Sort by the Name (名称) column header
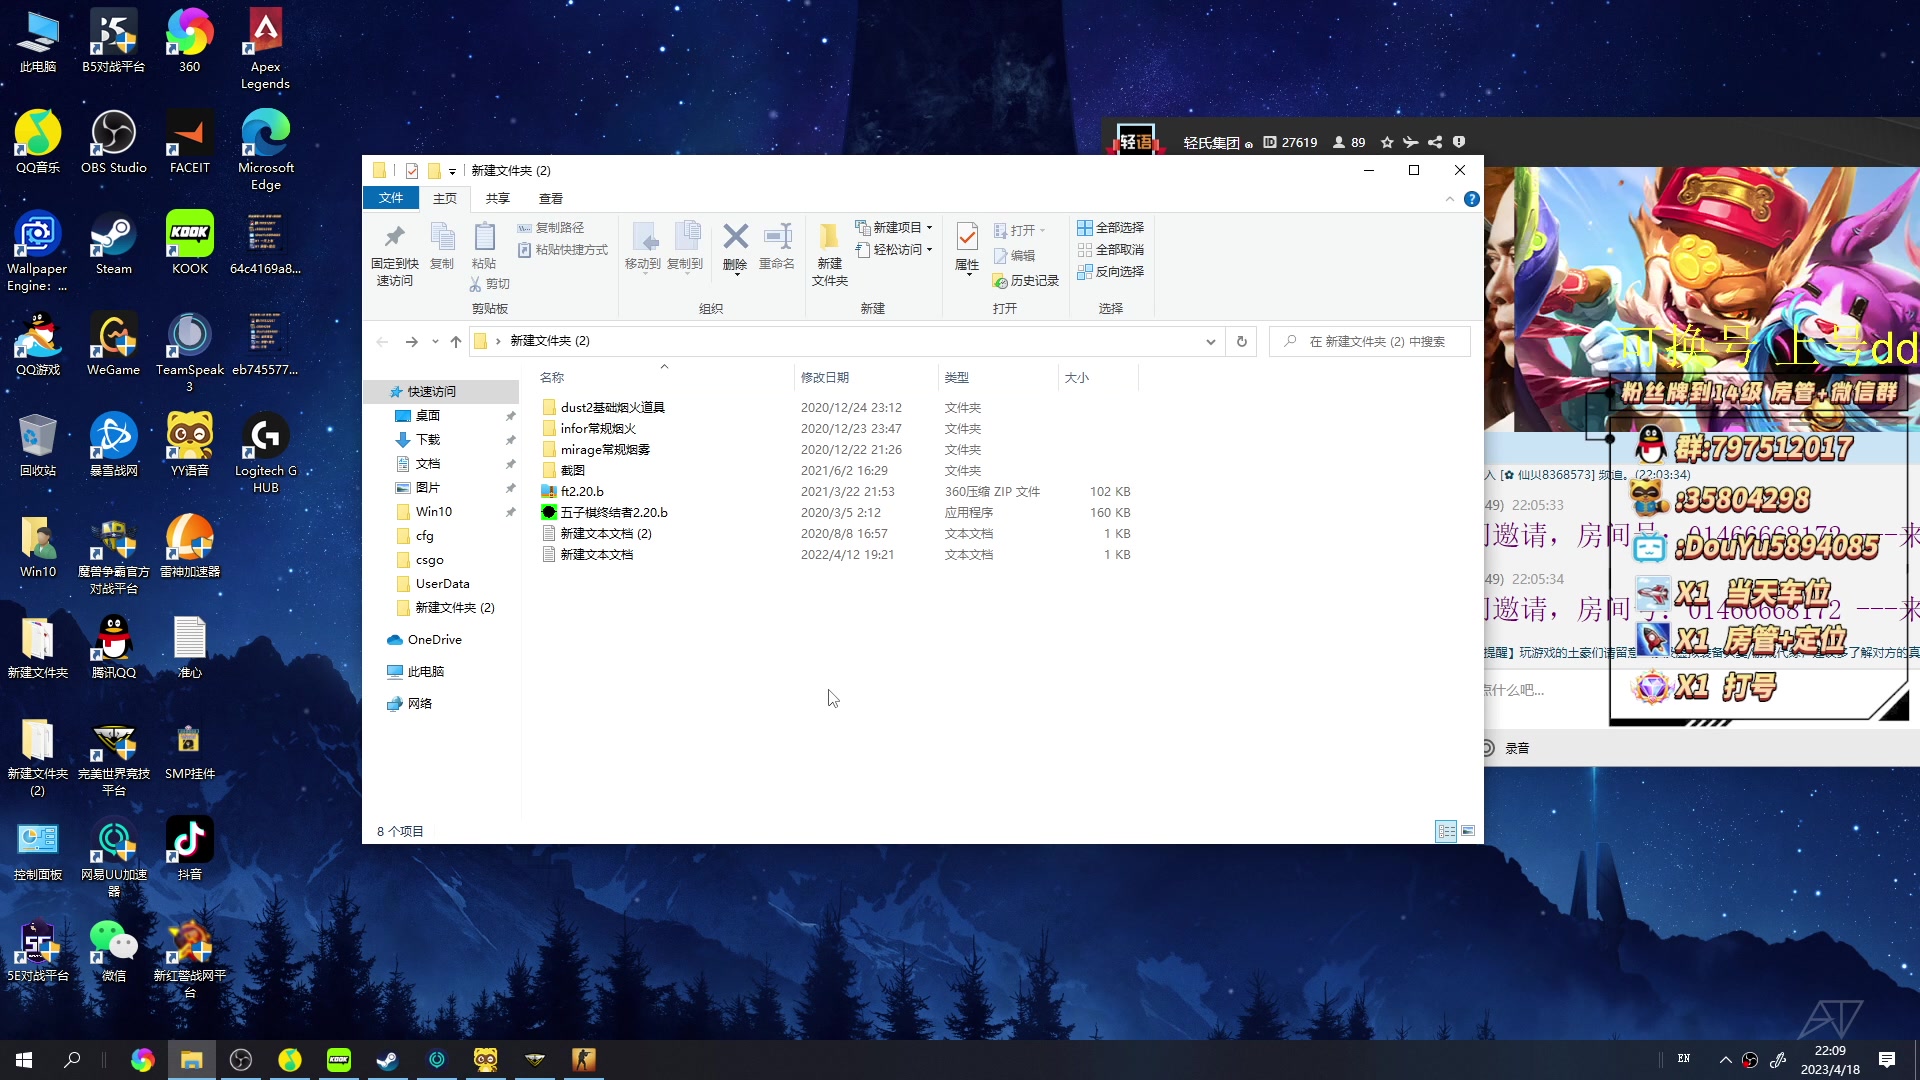The image size is (1920, 1080). [x=552, y=378]
